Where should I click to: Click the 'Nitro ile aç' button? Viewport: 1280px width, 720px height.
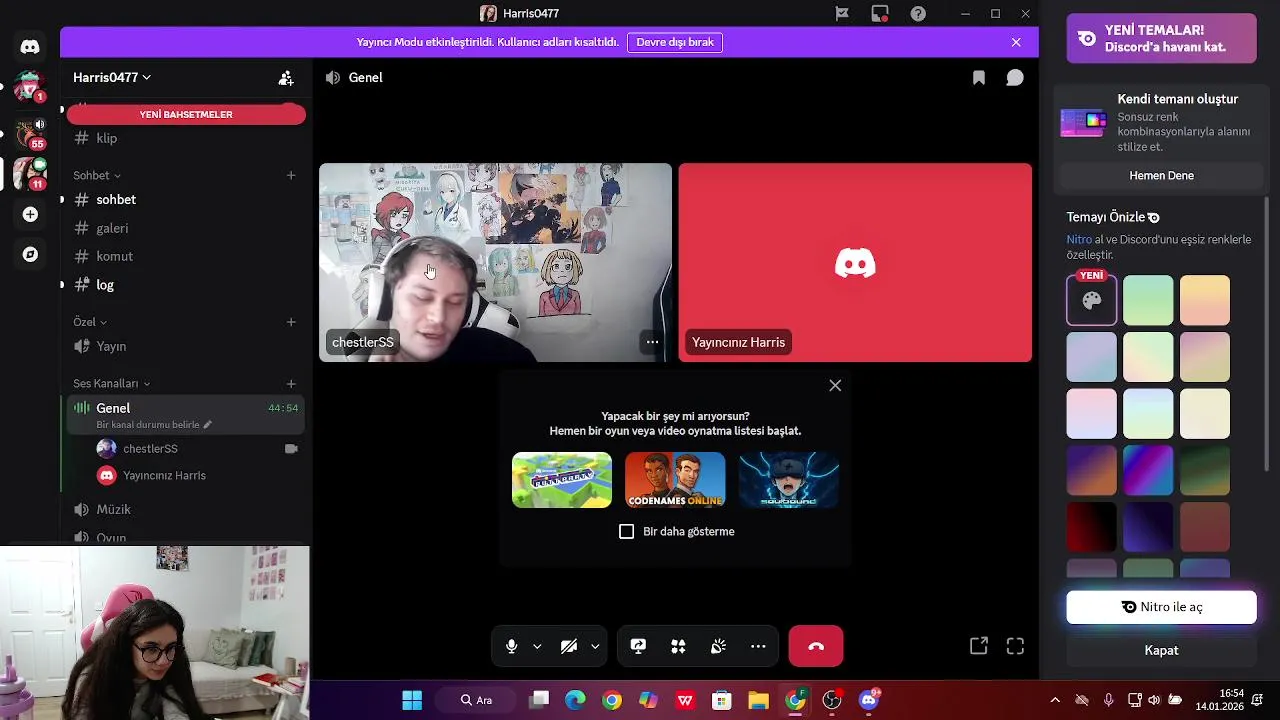tap(1161, 607)
